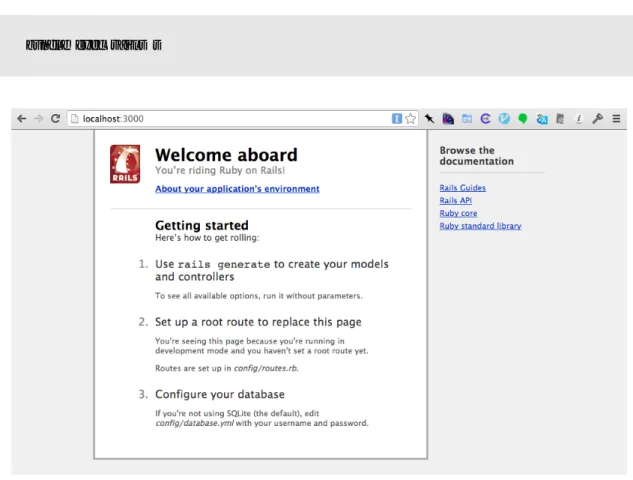Open the italic i info extension
633x480 pixels.
(x=579, y=119)
